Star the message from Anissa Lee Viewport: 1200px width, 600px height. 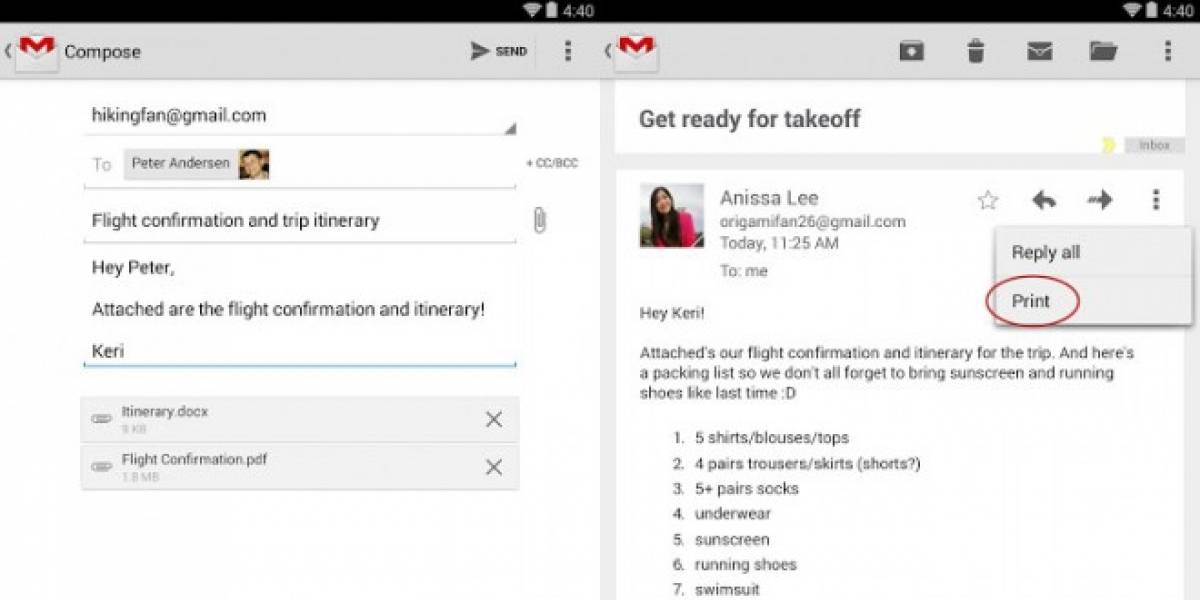(x=988, y=201)
